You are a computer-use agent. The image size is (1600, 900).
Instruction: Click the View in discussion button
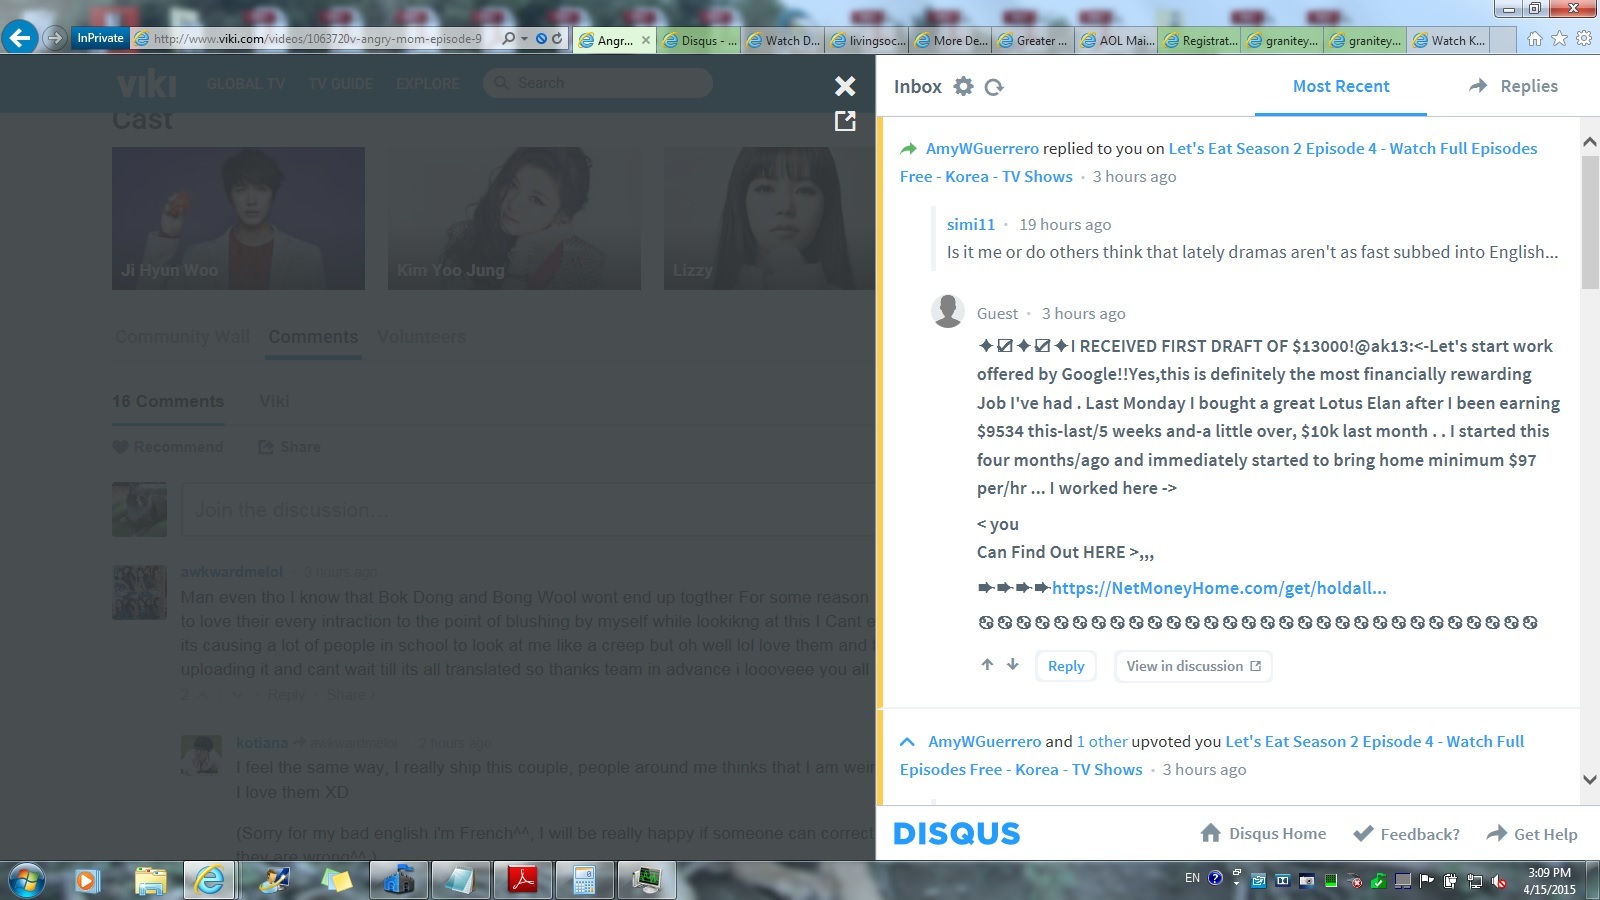(1193, 666)
